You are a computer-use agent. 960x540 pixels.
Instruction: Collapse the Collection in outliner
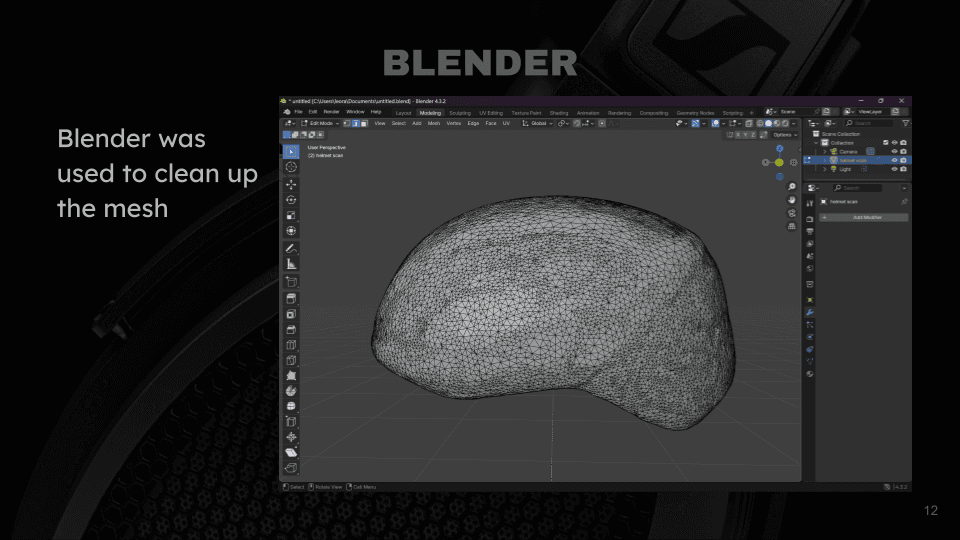click(816, 143)
